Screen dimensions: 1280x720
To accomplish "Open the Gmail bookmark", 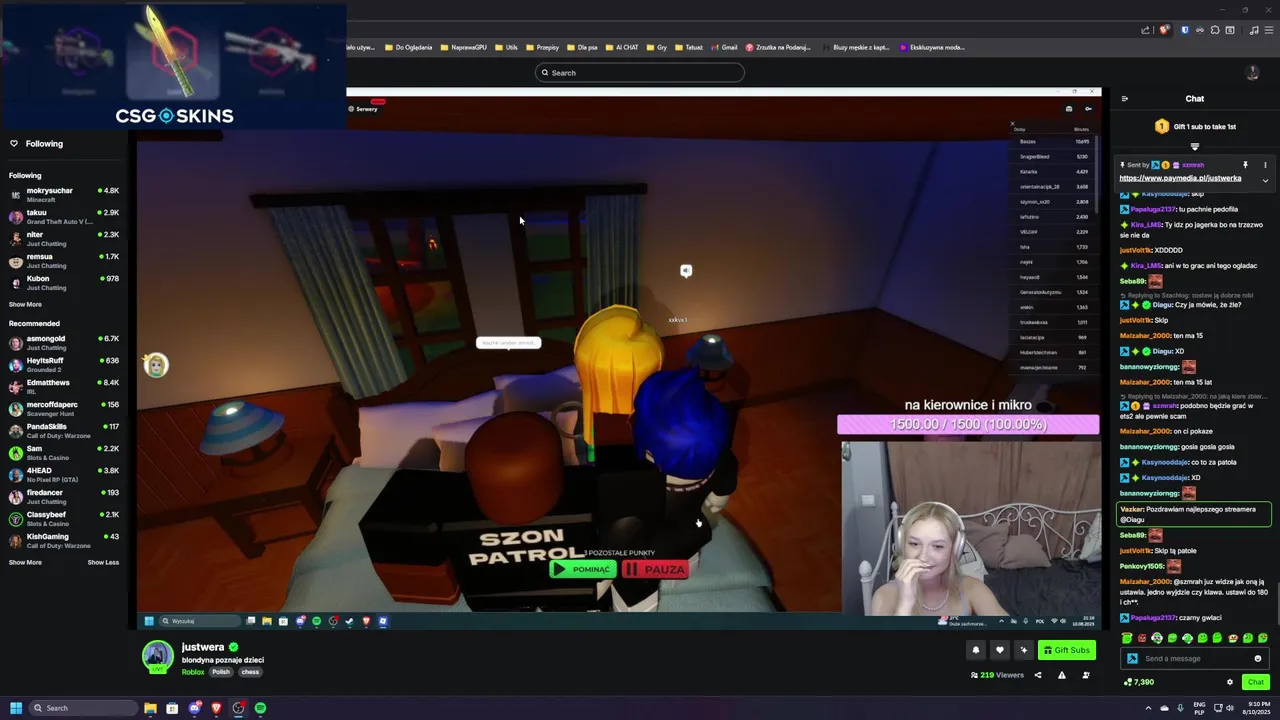I will (724, 47).
